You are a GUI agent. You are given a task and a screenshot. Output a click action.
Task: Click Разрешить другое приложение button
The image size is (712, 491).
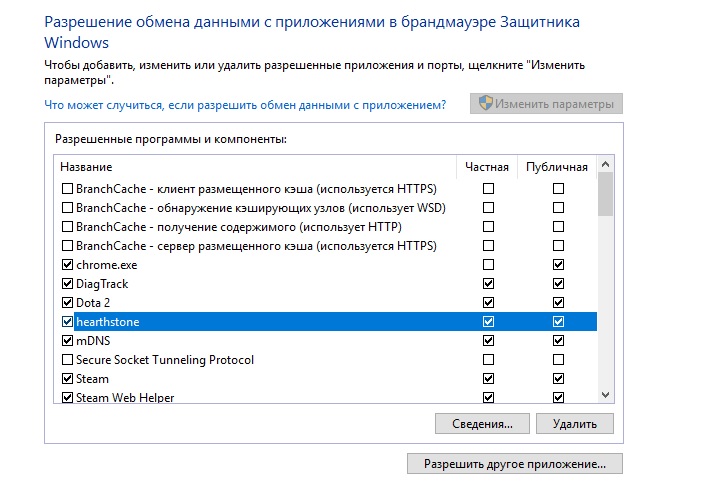pos(515,464)
